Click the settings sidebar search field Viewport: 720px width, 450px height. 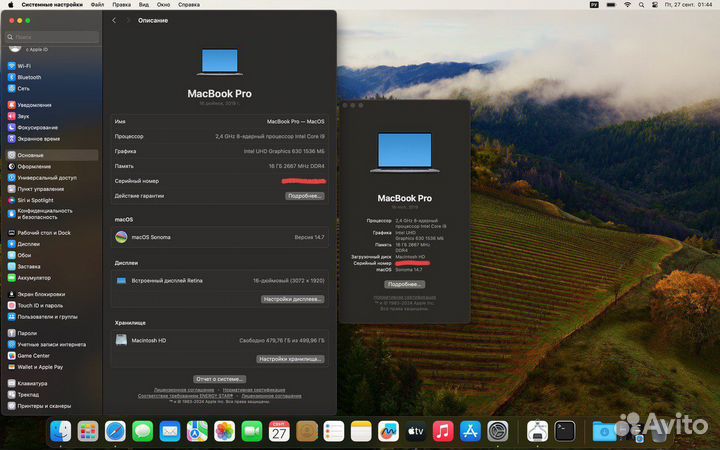(52, 37)
